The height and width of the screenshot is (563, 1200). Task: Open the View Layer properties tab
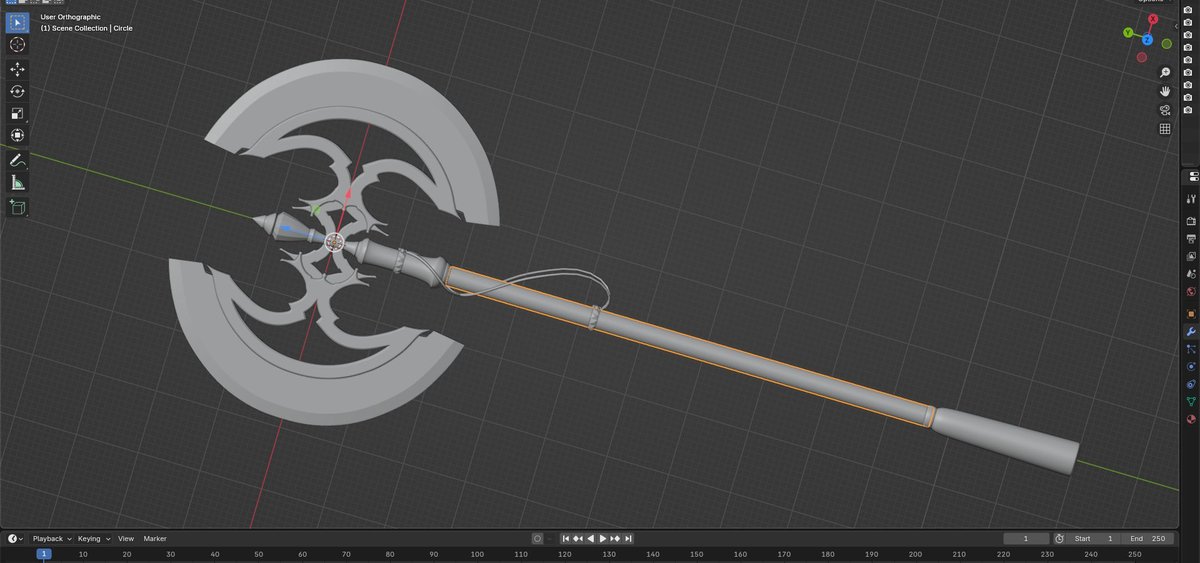(x=1191, y=257)
